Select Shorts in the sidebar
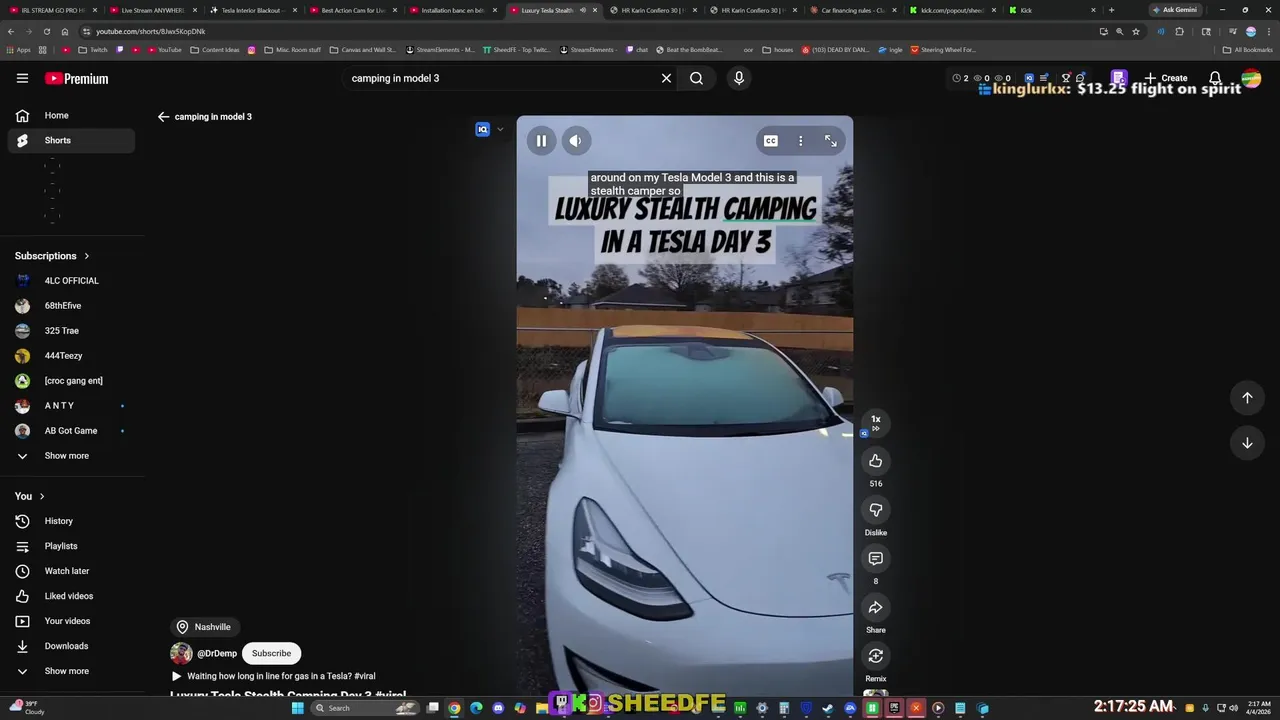The width and height of the screenshot is (1280, 720). 71,141
